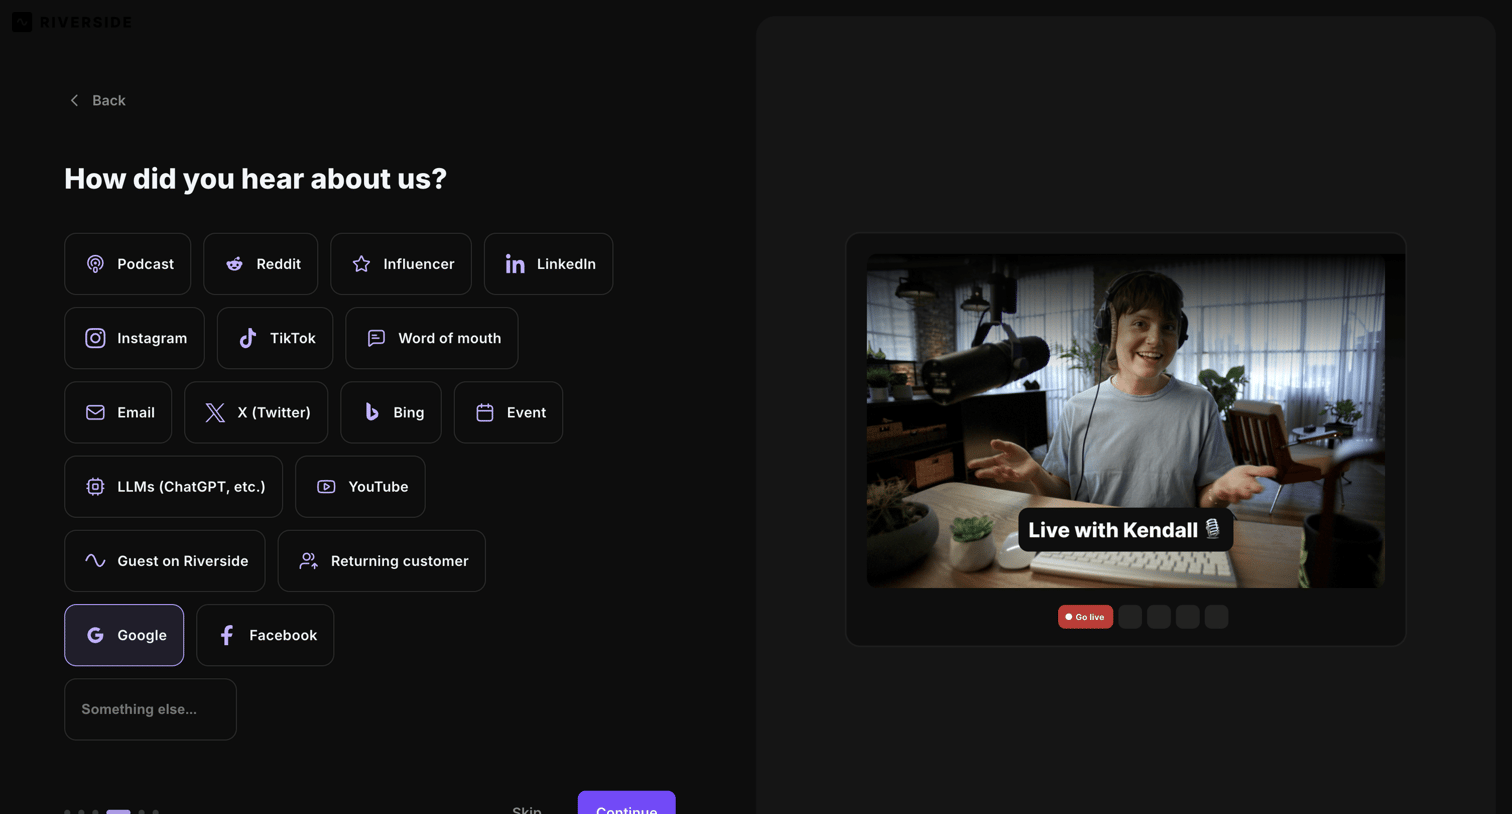1512x814 pixels.
Task: Pick the Word of mouth chat option
Action: (431, 338)
